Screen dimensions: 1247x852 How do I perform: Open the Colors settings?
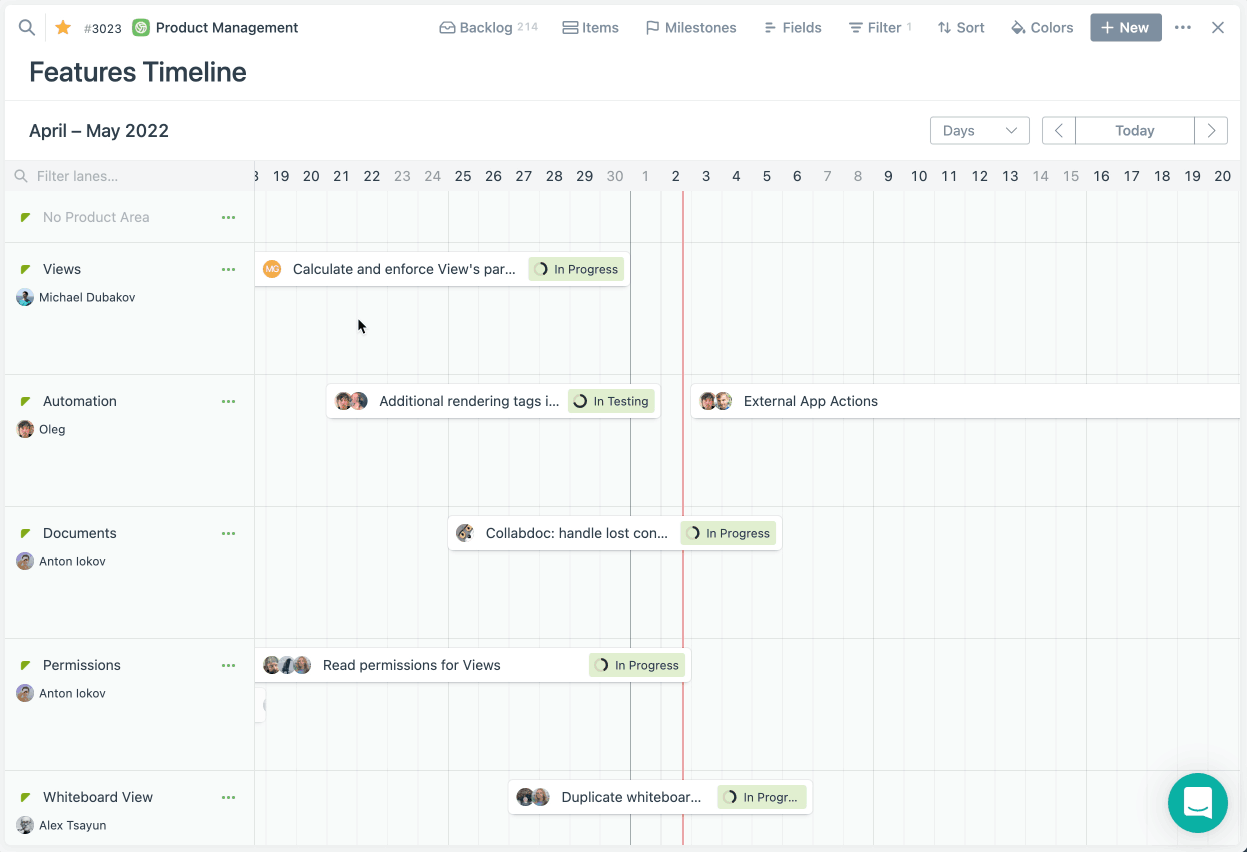pos(1042,28)
